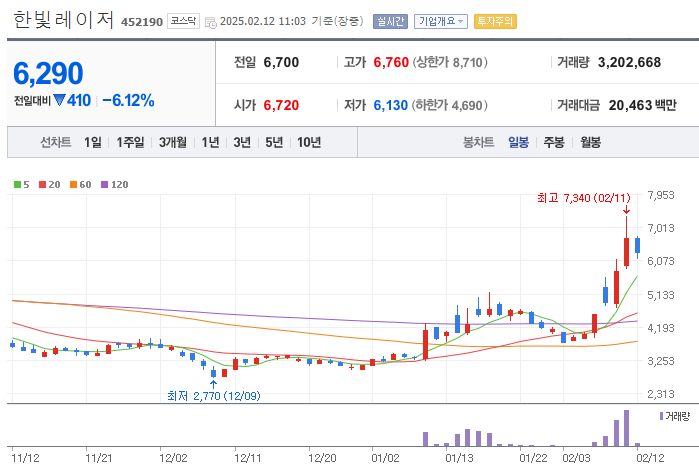Click the 투자주의 warning badge
The height and width of the screenshot is (469, 699).
[x=495, y=21]
